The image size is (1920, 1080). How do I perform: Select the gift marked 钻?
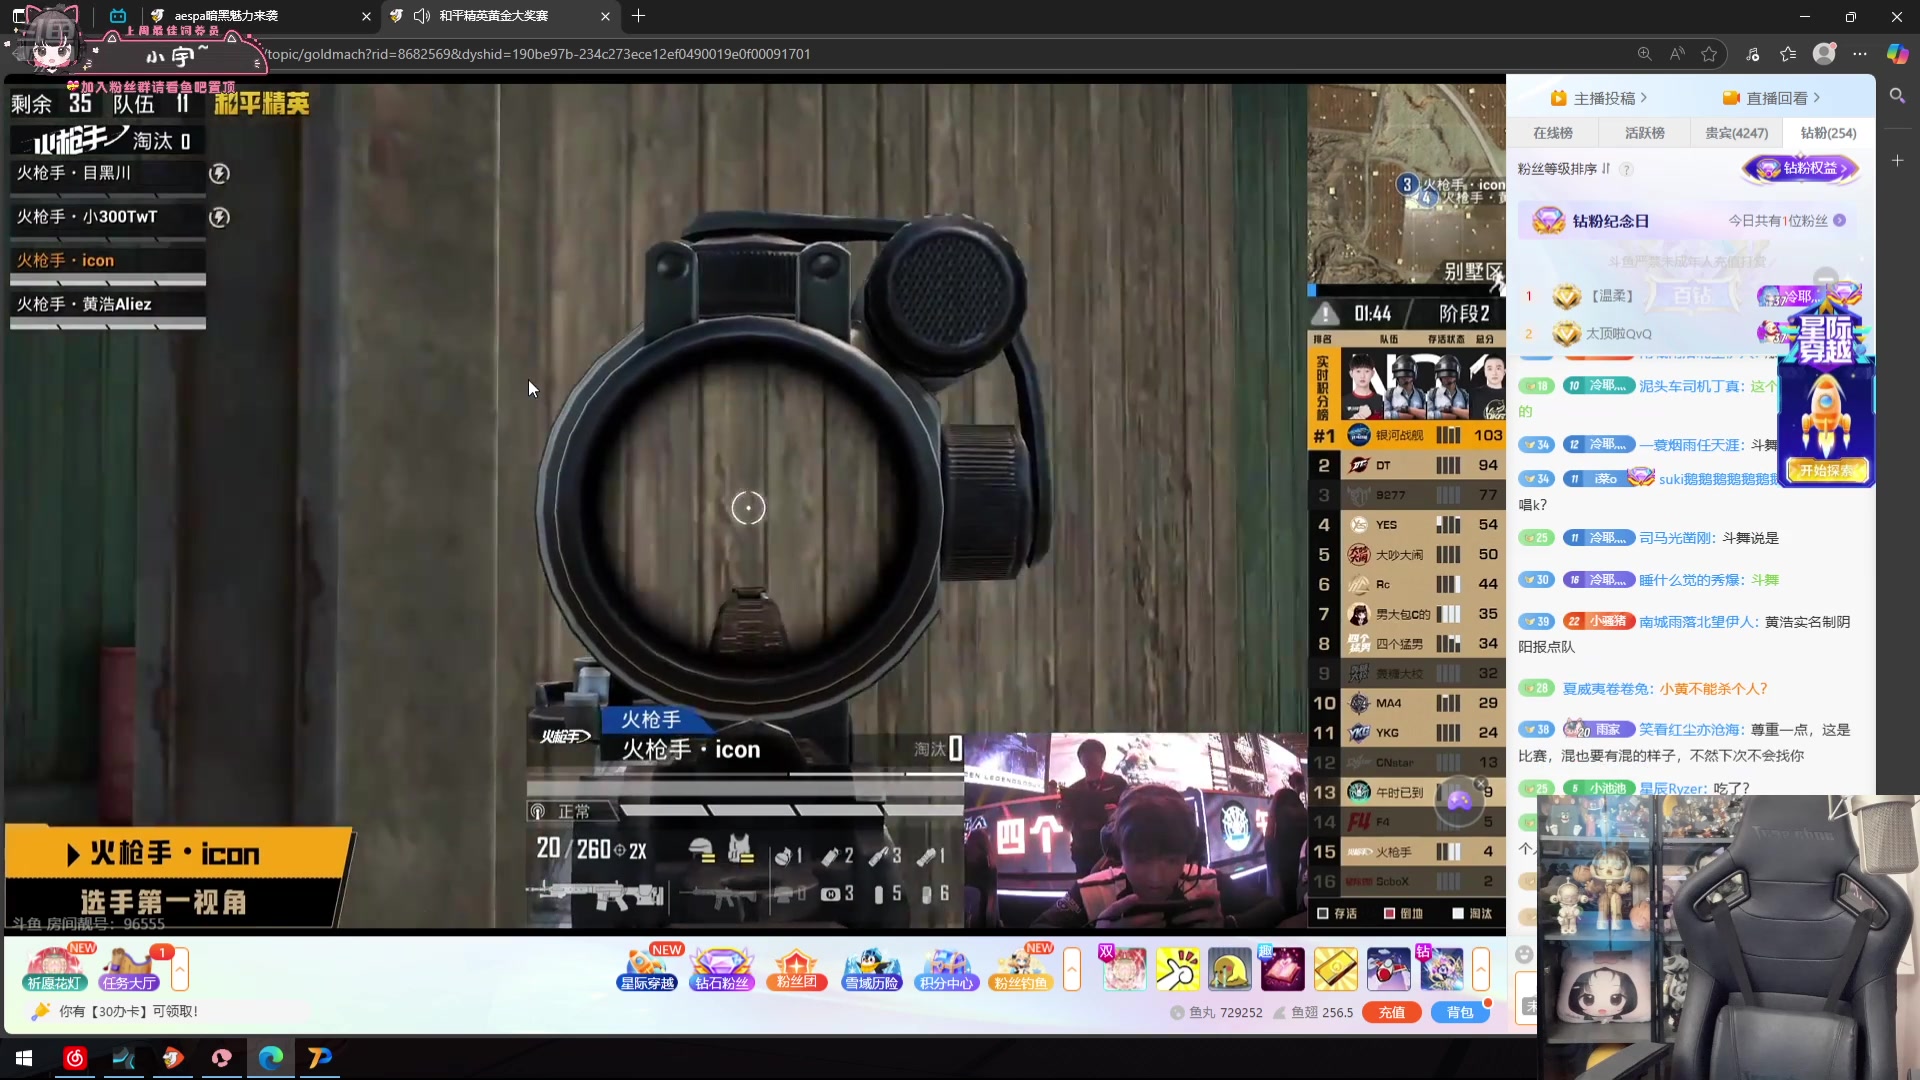(1440, 969)
